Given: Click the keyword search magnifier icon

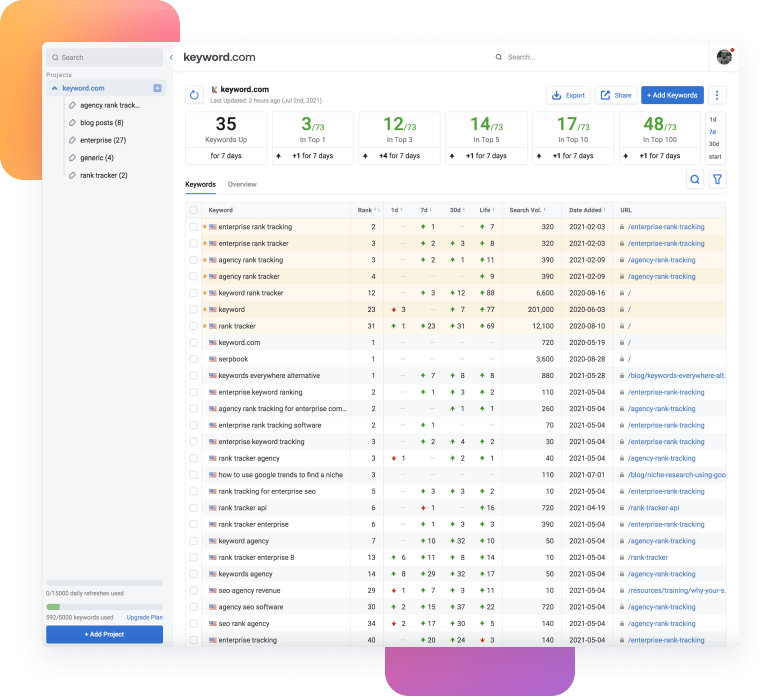Looking at the screenshot, I should point(695,180).
